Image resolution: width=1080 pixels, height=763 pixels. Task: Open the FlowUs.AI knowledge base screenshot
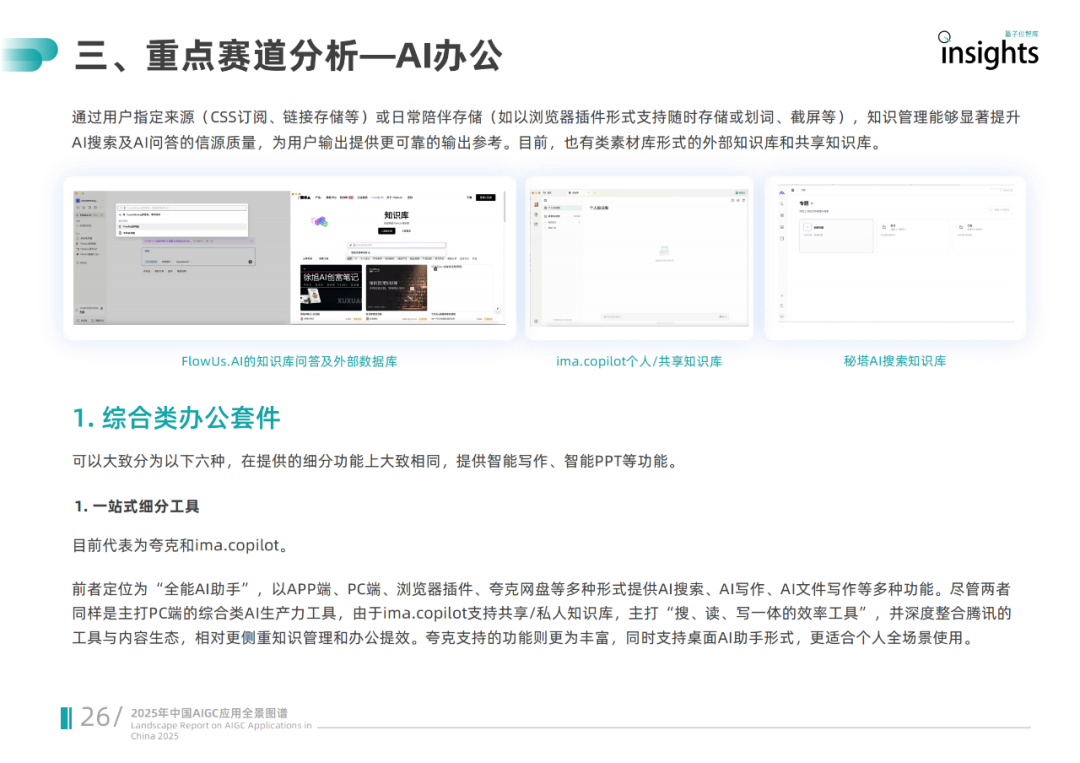[x=289, y=257]
